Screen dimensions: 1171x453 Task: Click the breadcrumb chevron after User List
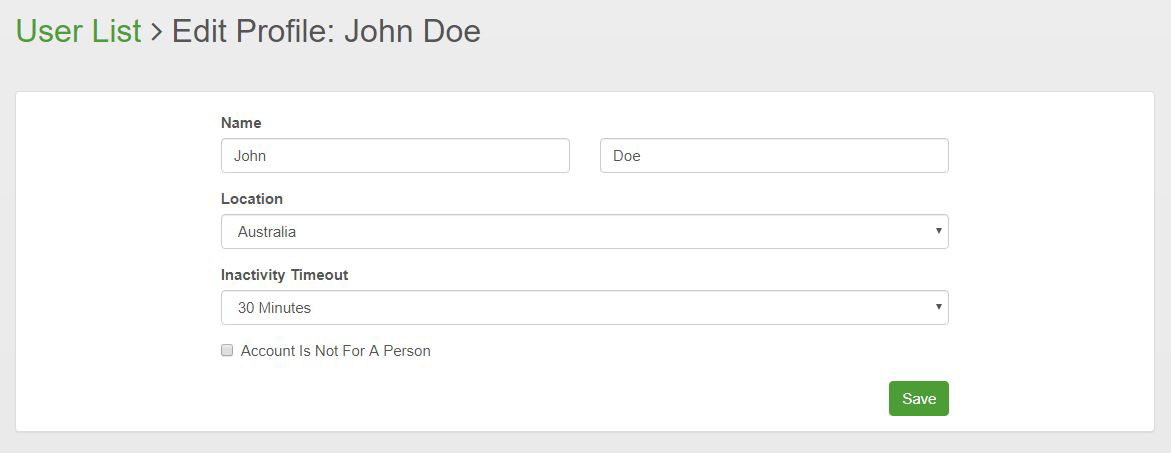tap(156, 32)
